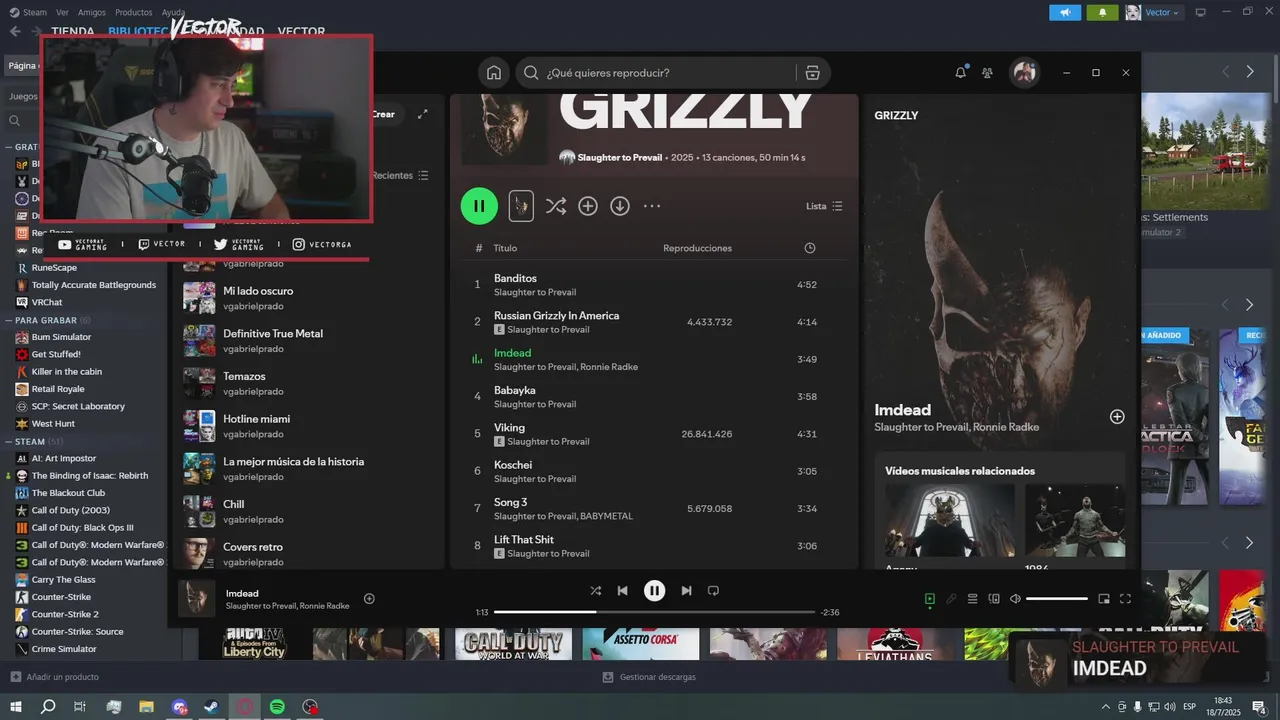
Task: Open Friend Activity icon in Spotify
Action: coord(988,73)
